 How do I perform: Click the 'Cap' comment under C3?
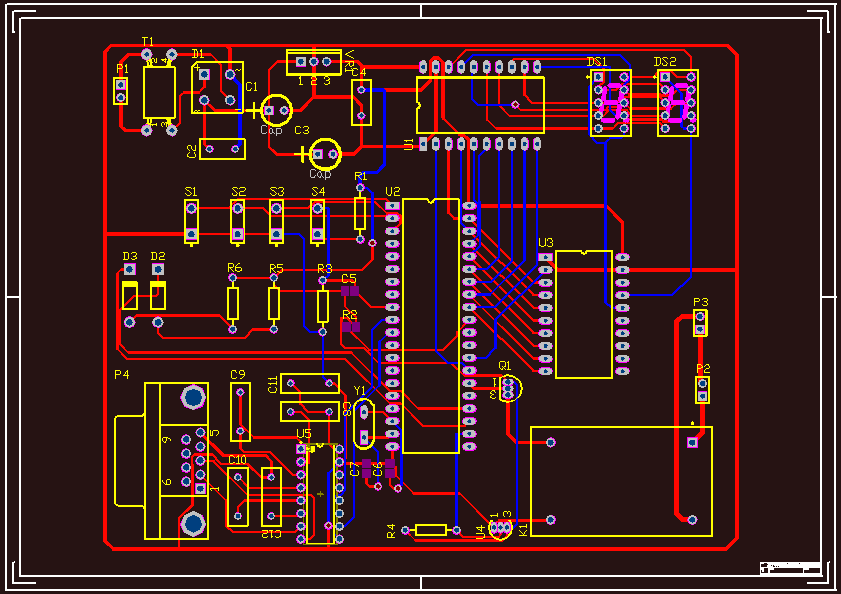point(320,174)
